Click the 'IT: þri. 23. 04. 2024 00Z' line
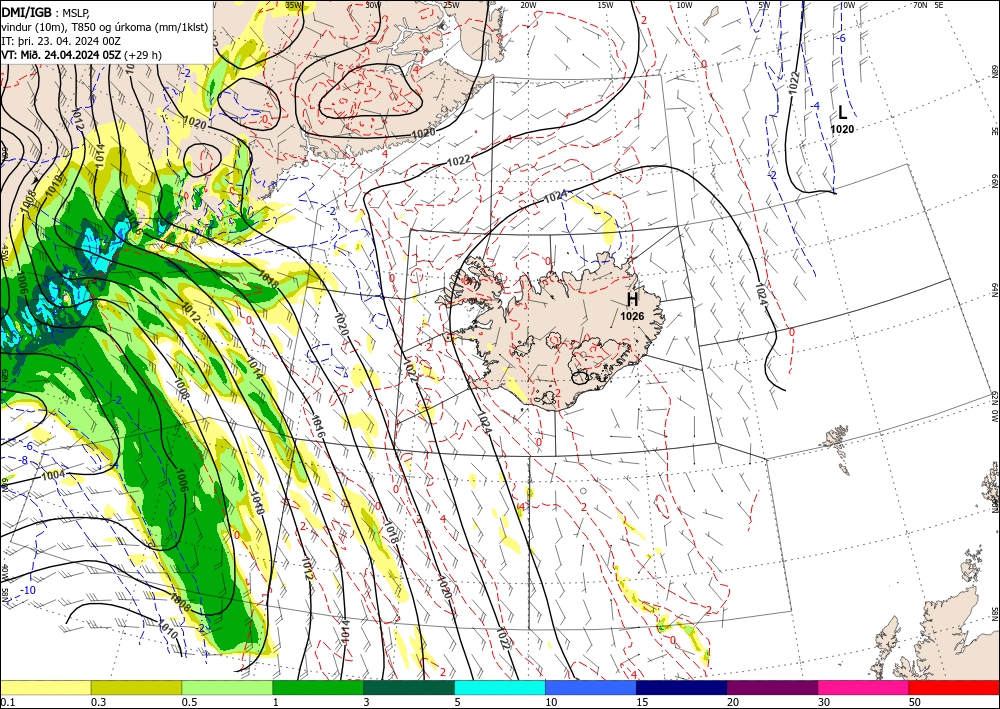Screen dimensions: 1000x709 (61, 41)
